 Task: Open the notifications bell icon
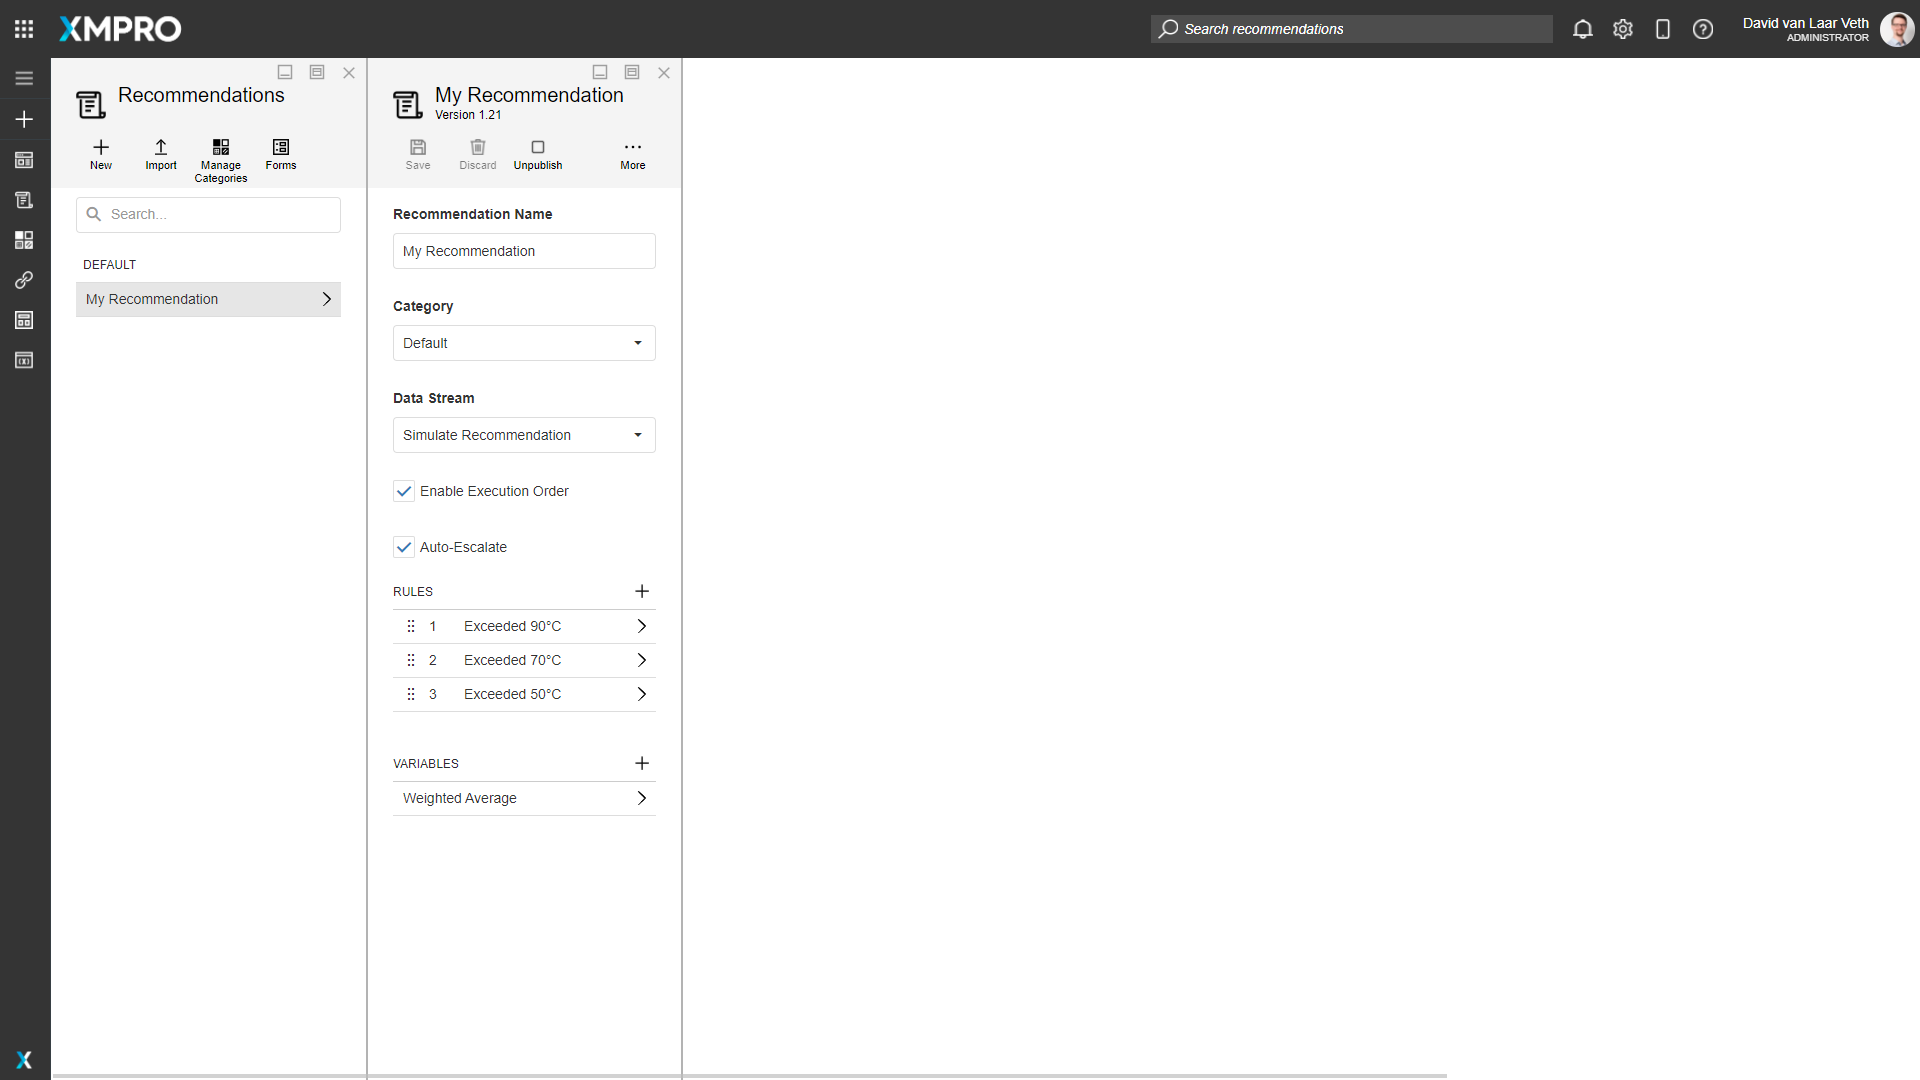pyautogui.click(x=1583, y=29)
